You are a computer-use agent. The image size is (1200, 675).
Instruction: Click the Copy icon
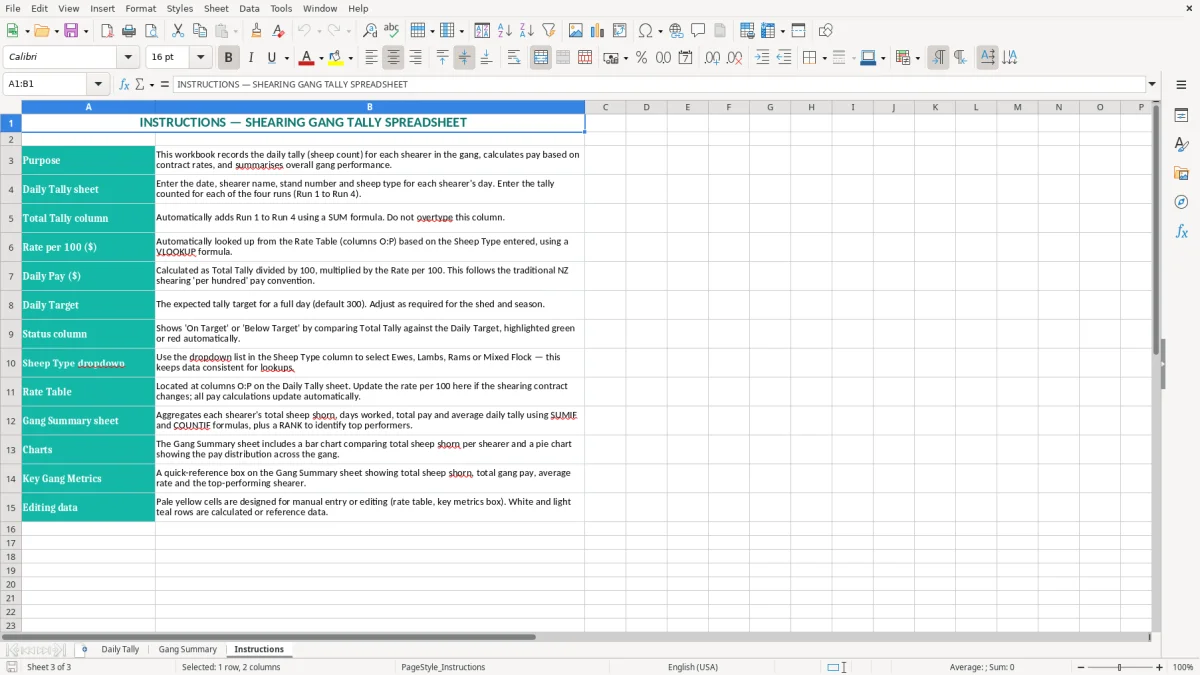coord(200,31)
